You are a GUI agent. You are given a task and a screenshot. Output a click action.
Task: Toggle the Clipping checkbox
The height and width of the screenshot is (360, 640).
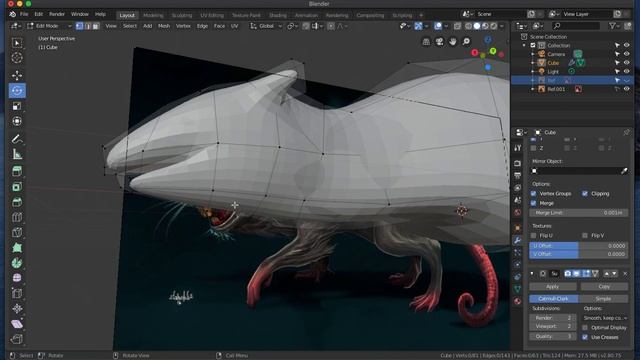(x=585, y=193)
